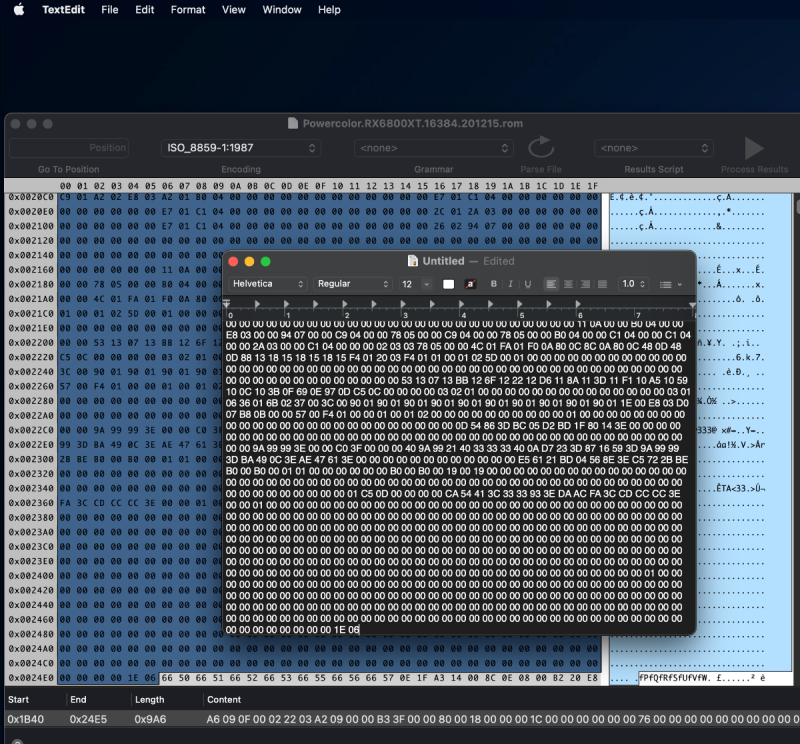Click the right margin marker on ruler
This screenshot has width=800, height=744.
692,305
